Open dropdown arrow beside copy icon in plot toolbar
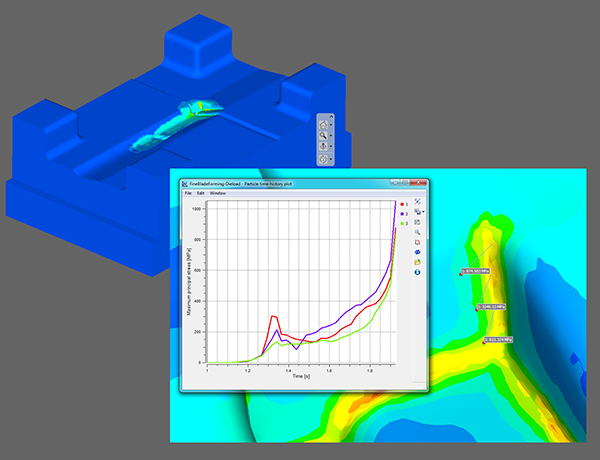The width and height of the screenshot is (600, 460). [423, 212]
